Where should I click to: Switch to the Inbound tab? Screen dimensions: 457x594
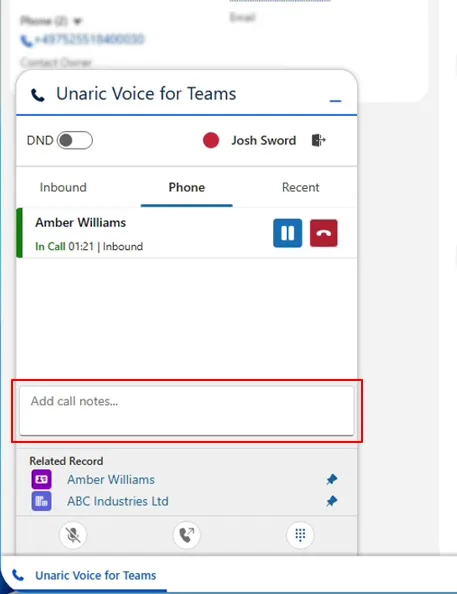point(63,187)
